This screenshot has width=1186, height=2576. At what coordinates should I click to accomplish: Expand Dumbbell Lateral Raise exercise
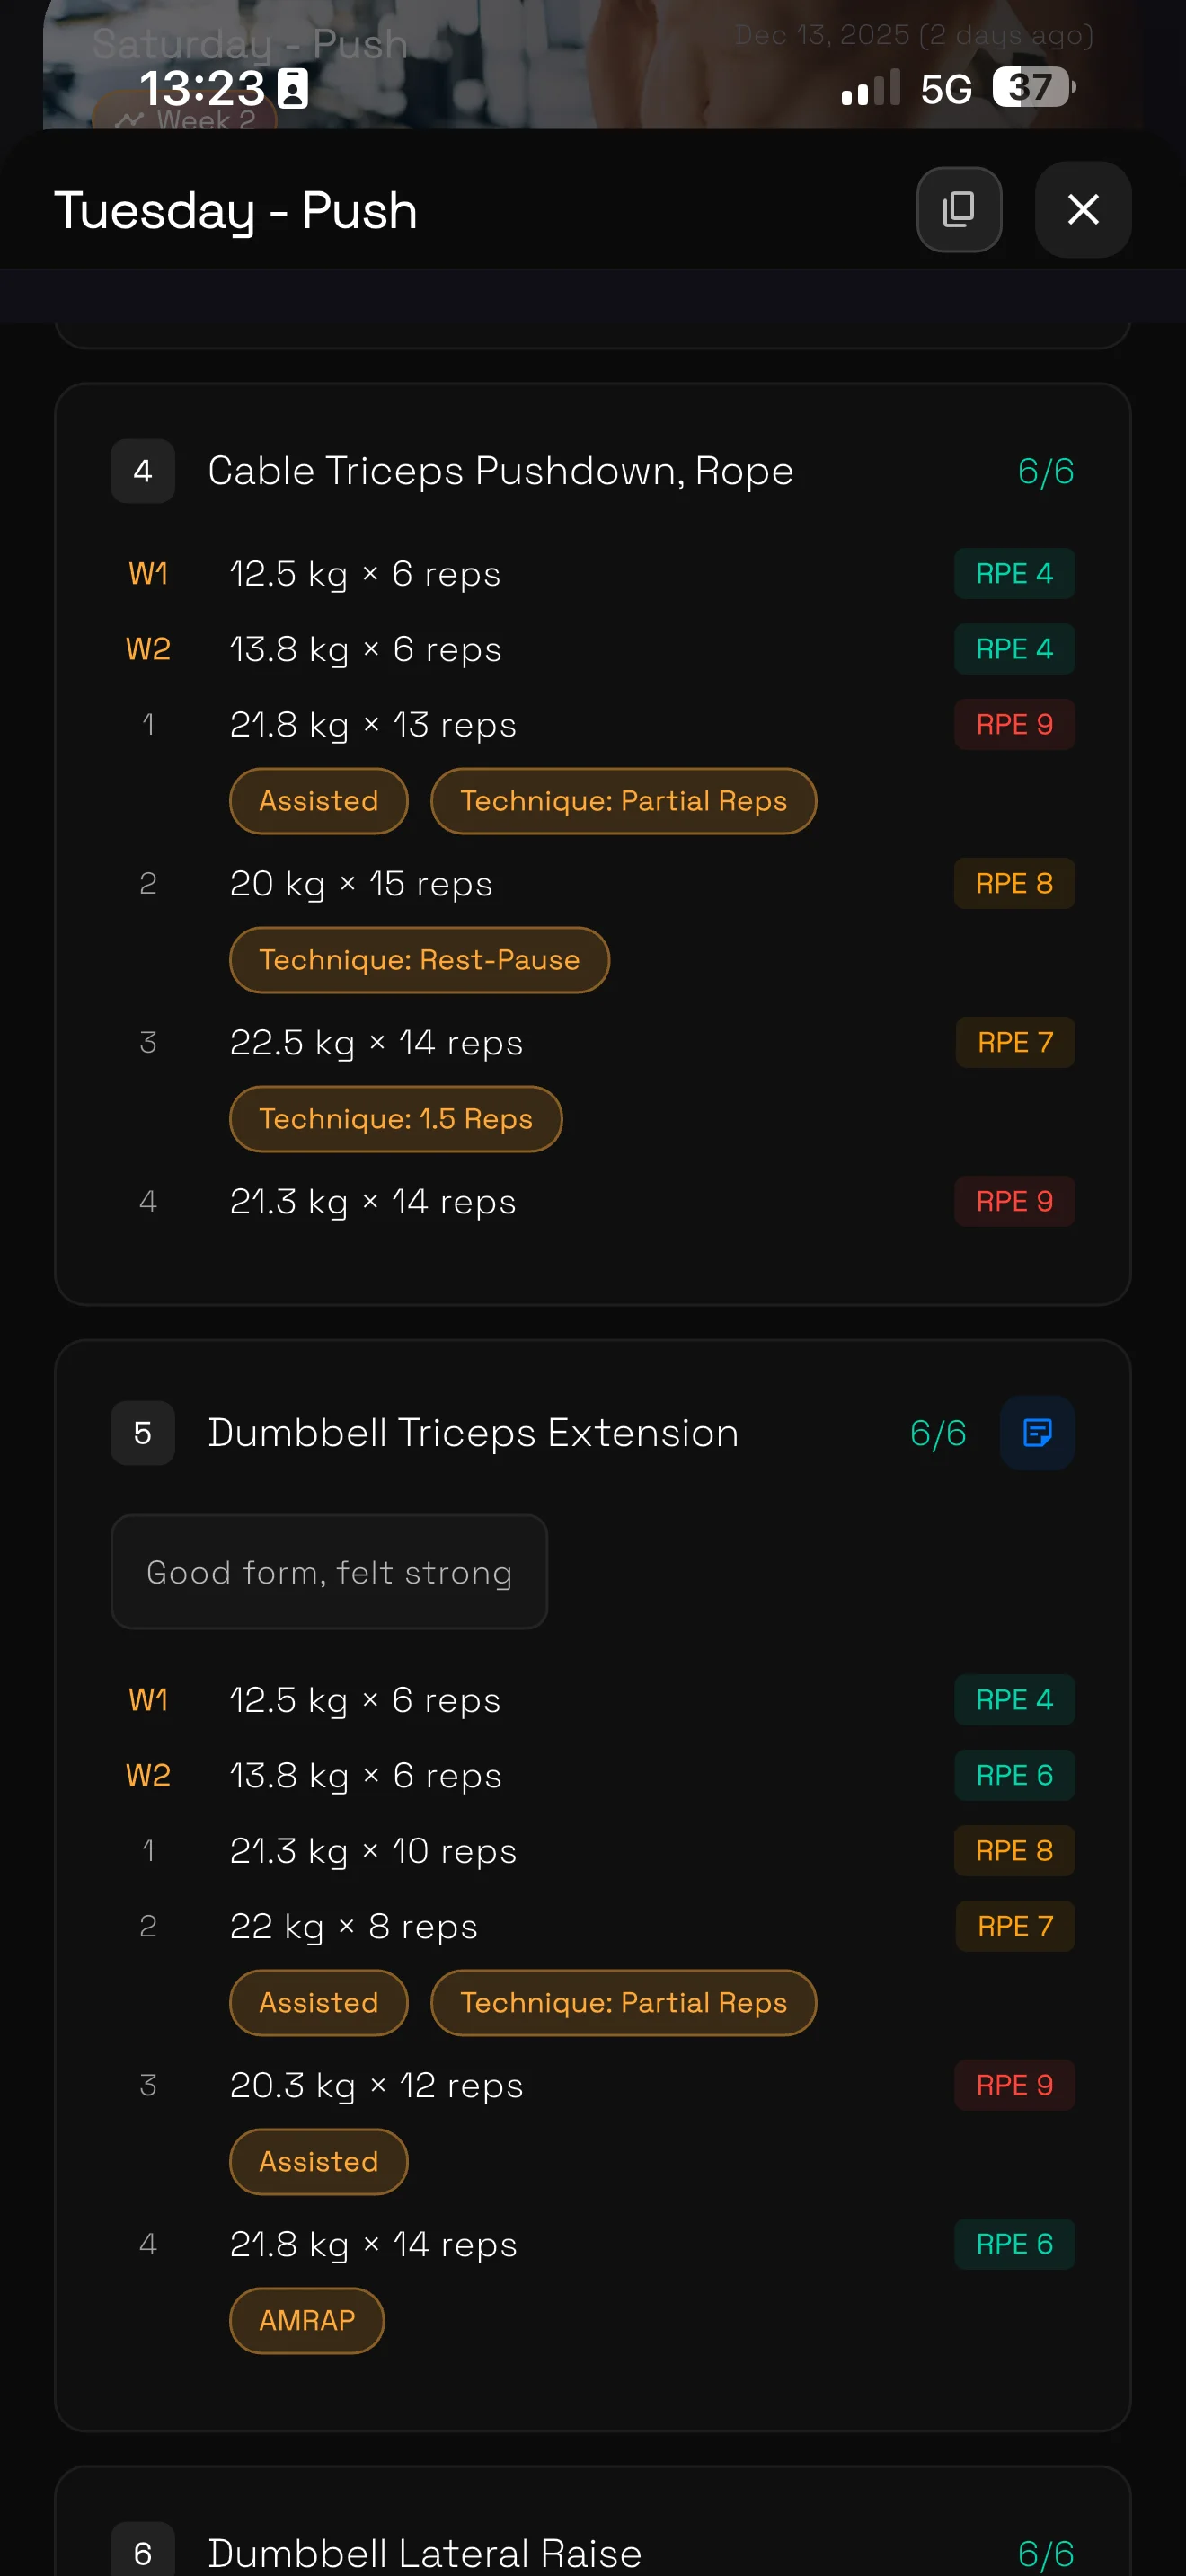pyautogui.click(x=424, y=2551)
